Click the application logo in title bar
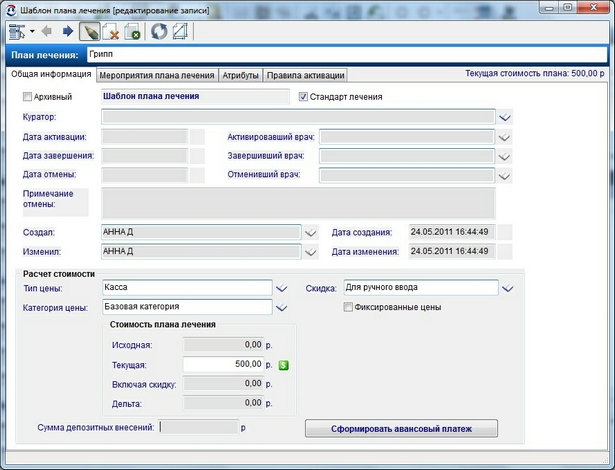The width and height of the screenshot is (615, 470). 11,11
